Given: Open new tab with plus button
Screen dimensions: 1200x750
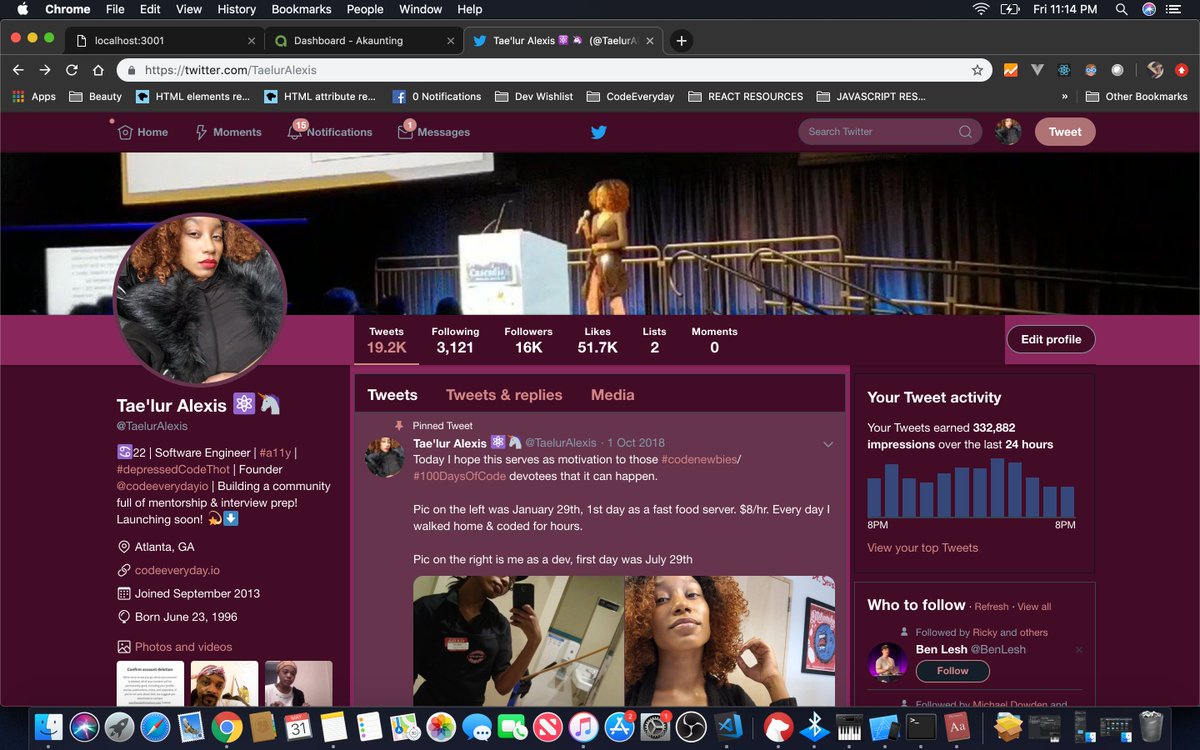Looking at the screenshot, I should (x=681, y=41).
